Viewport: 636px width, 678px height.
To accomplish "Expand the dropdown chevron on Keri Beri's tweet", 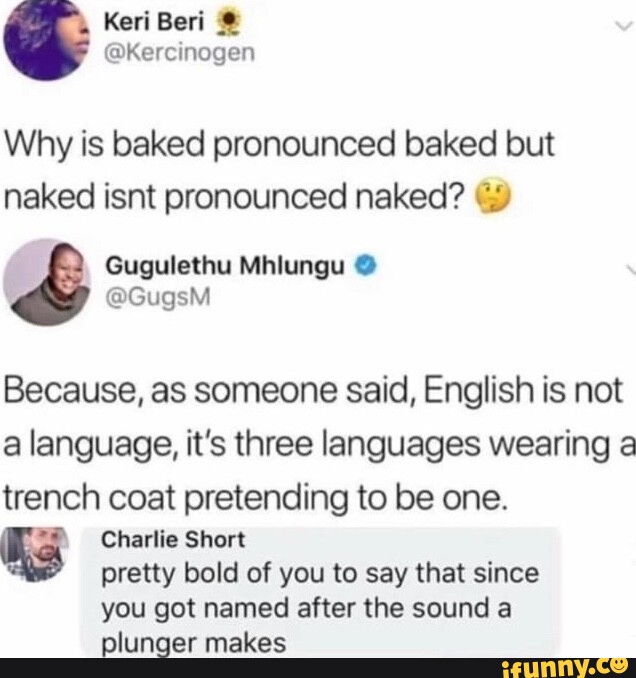I will click(x=623, y=26).
